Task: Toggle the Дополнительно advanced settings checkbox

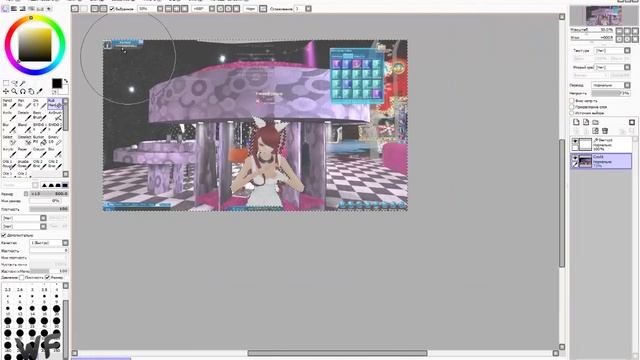Action: click(4, 235)
